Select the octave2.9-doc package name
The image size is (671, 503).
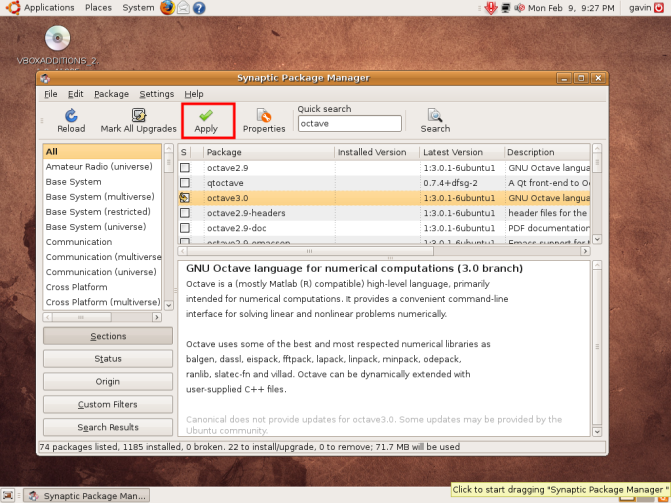(x=237, y=228)
